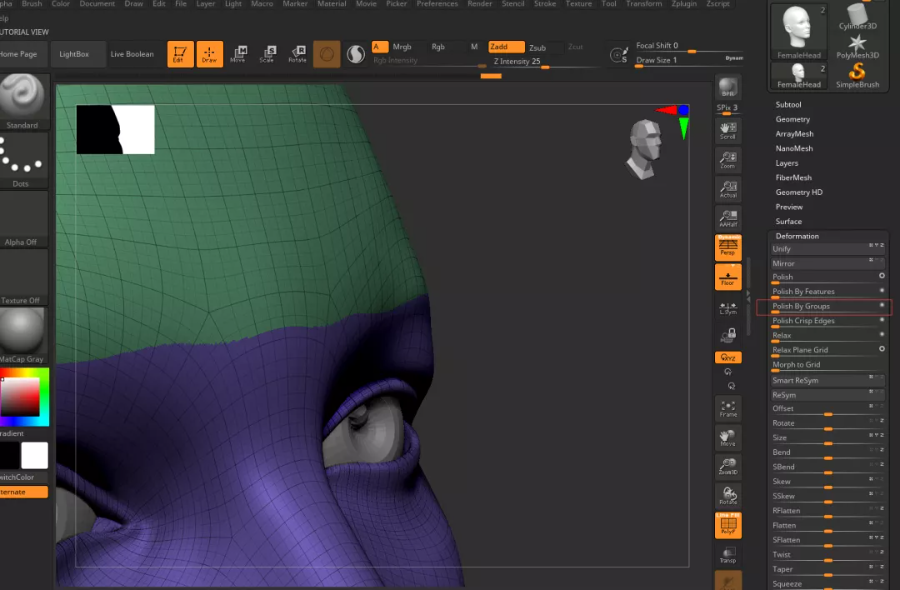Expand the Layers subpalette
This screenshot has height=590, width=900.
click(786, 163)
